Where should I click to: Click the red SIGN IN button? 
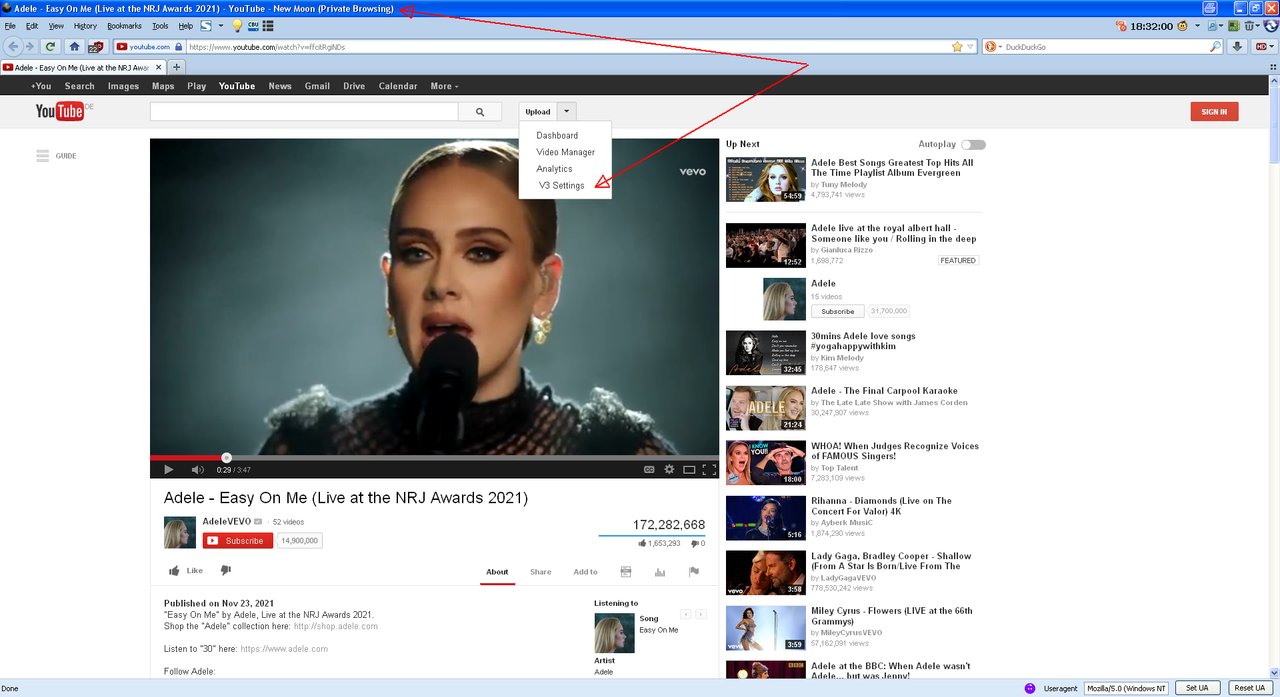pyautogui.click(x=1214, y=112)
